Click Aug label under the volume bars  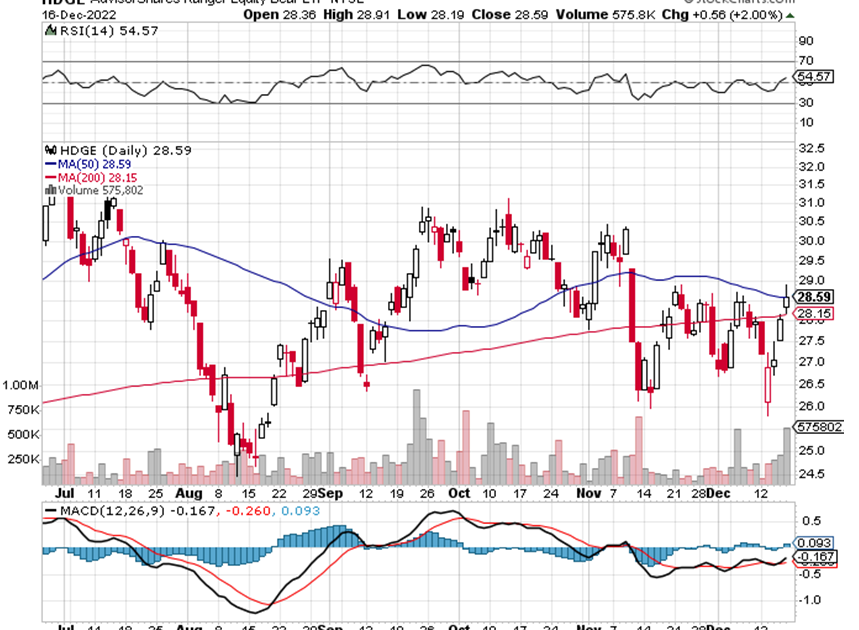188,493
